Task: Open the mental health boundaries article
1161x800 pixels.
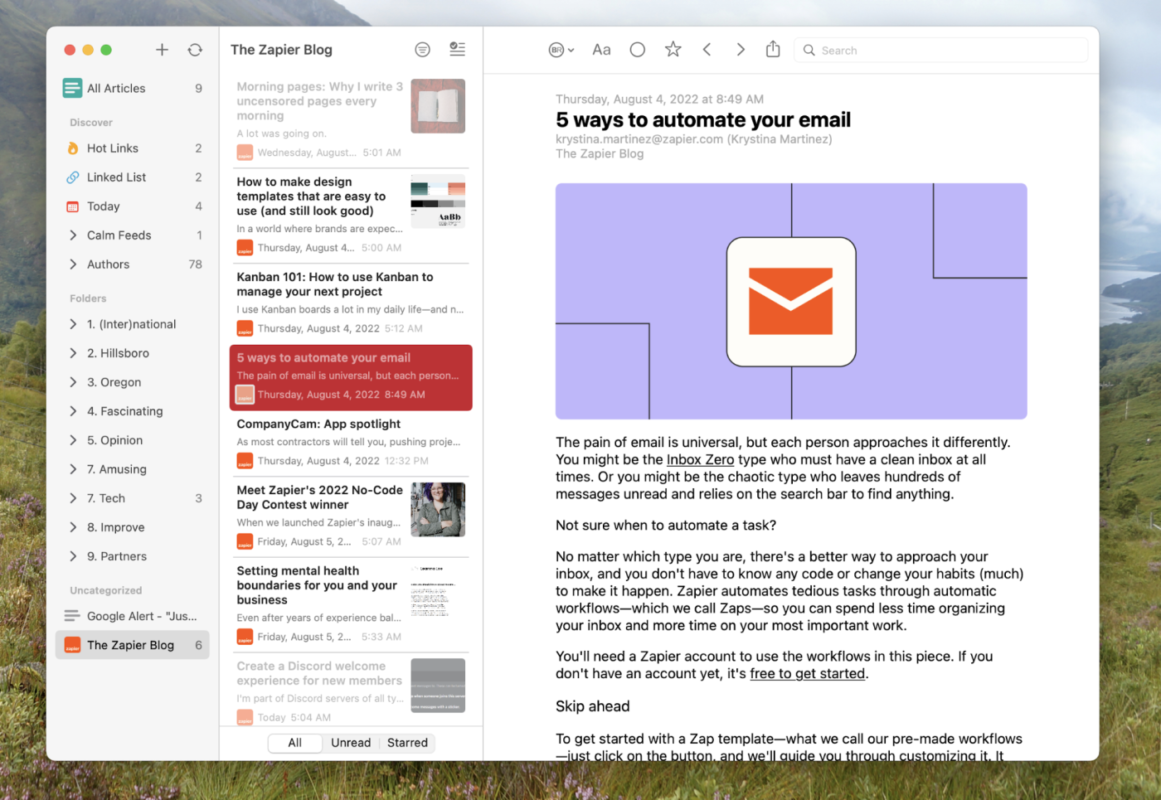Action: pyautogui.click(x=351, y=604)
